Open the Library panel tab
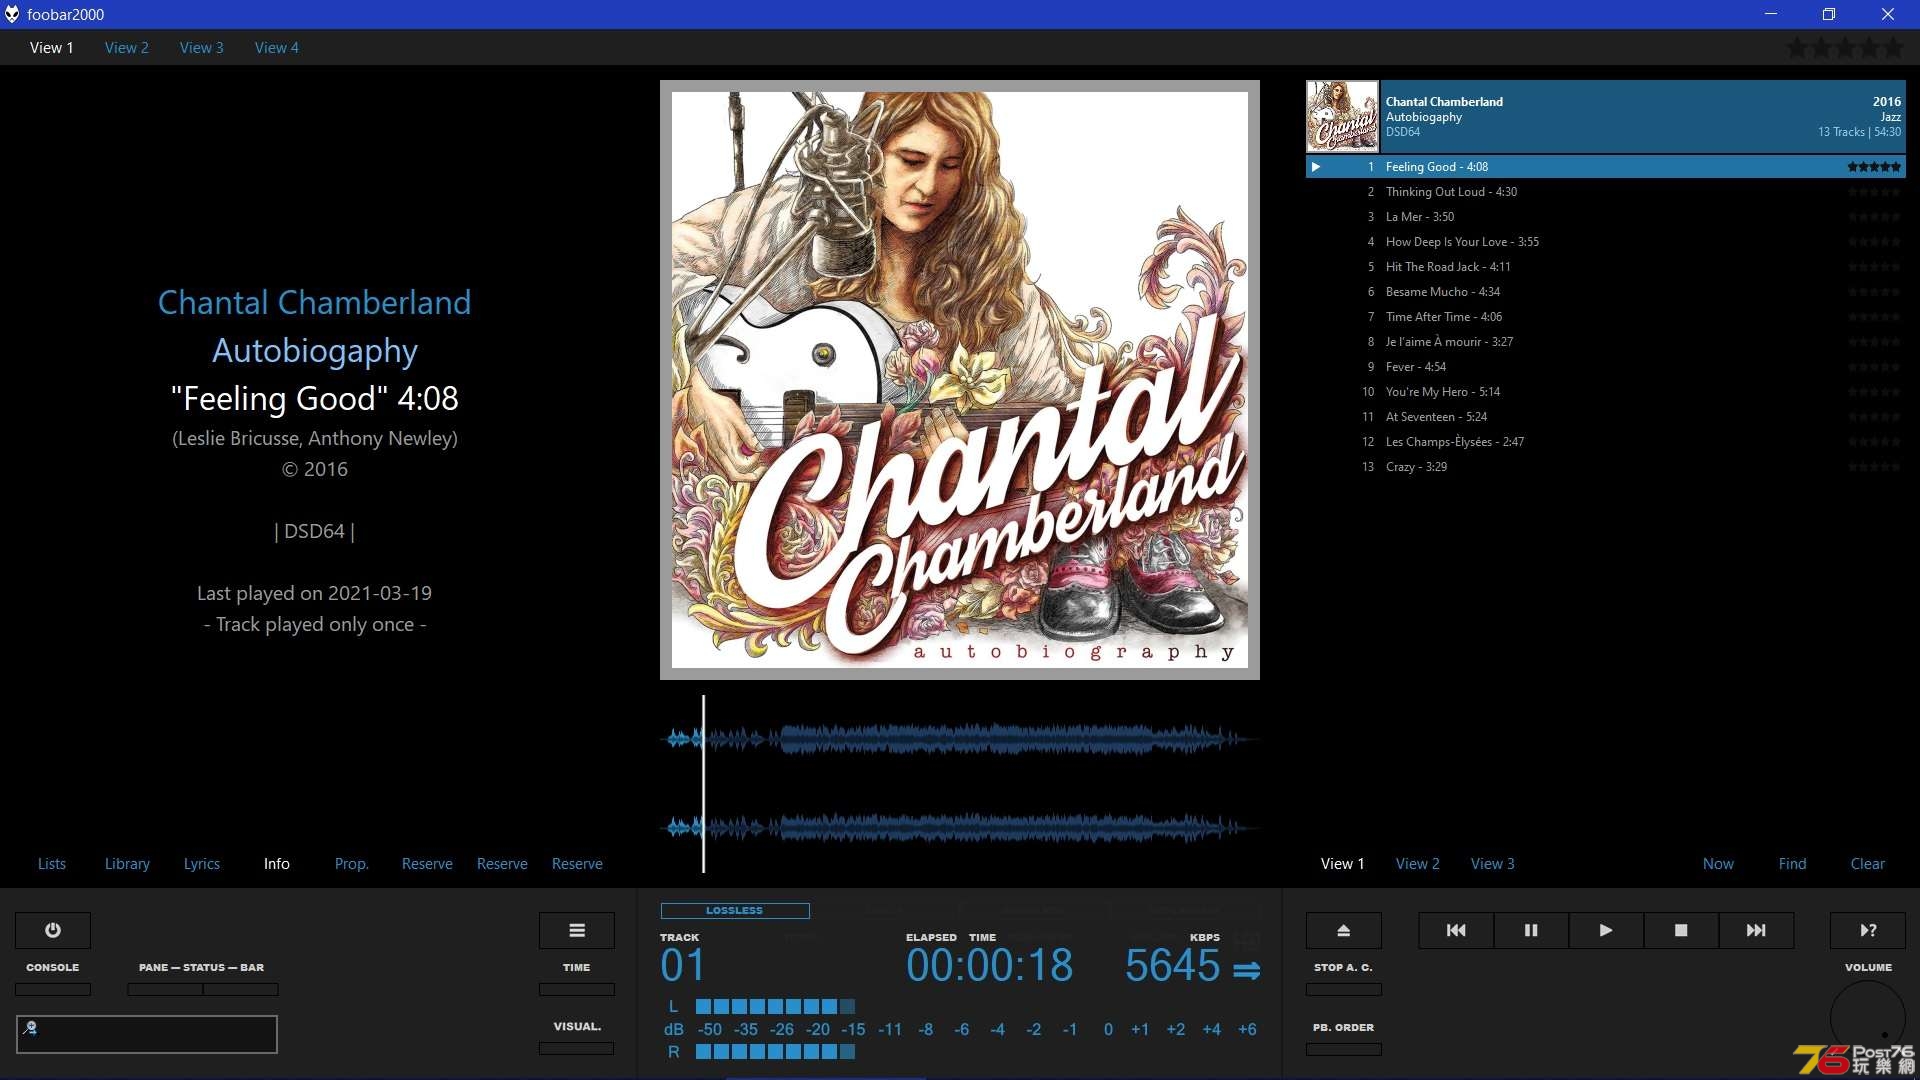The width and height of the screenshot is (1920, 1080). (127, 864)
